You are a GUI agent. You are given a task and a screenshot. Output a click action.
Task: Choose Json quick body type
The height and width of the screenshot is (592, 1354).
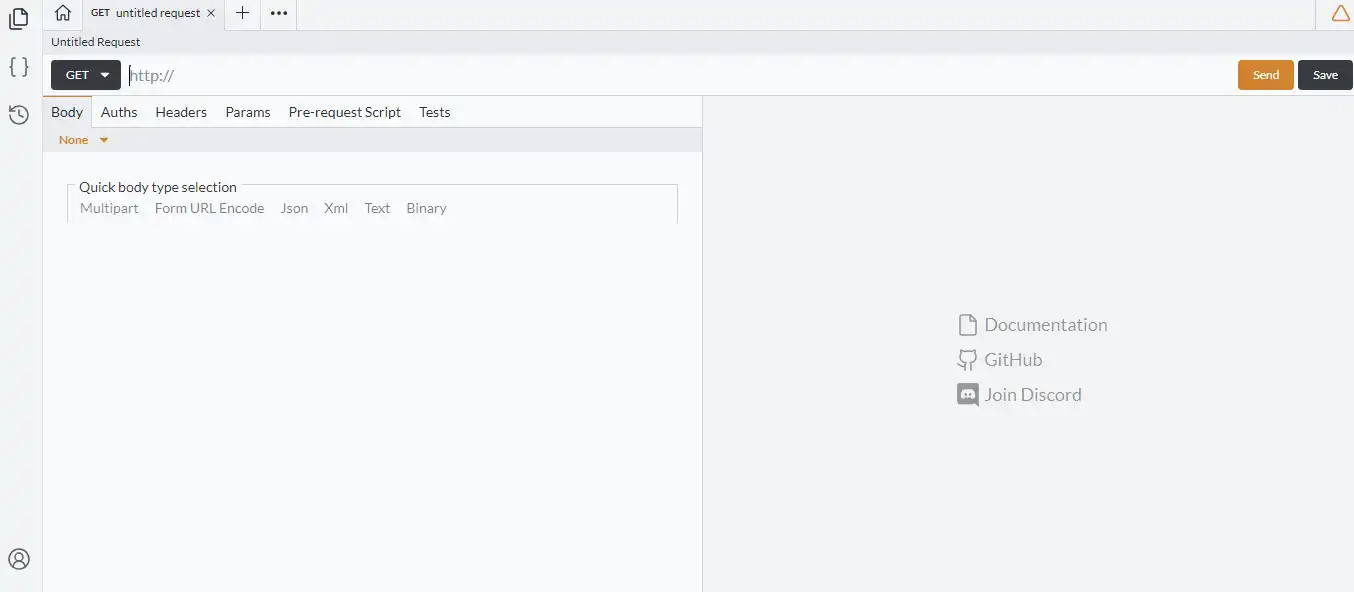[x=294, y=208]
